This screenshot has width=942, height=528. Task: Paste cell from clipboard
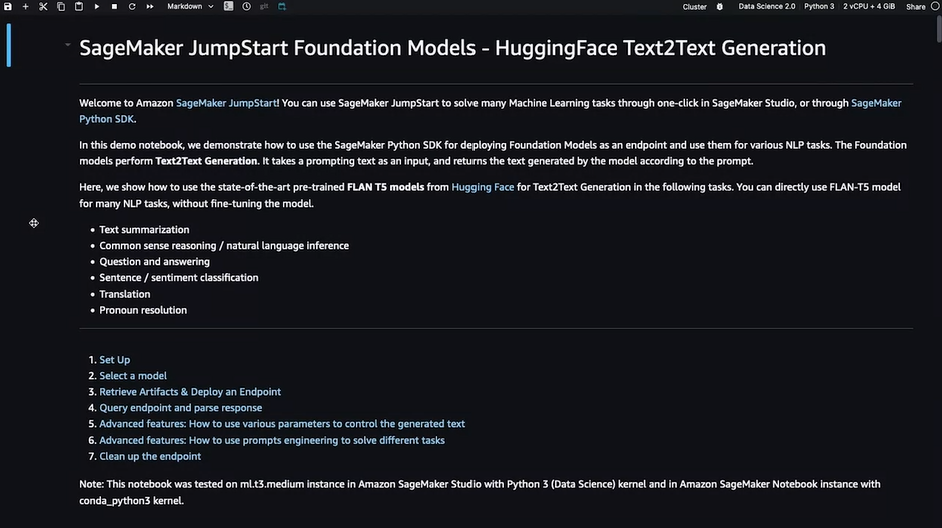click(x=79, y=6)
